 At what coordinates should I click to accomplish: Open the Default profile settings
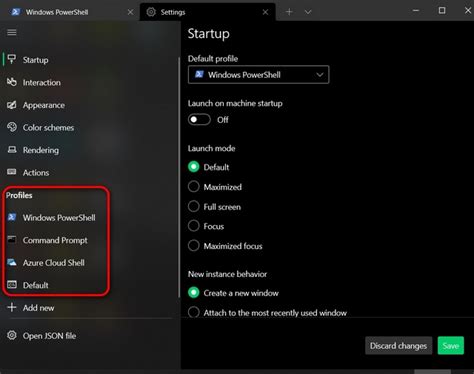90,285
